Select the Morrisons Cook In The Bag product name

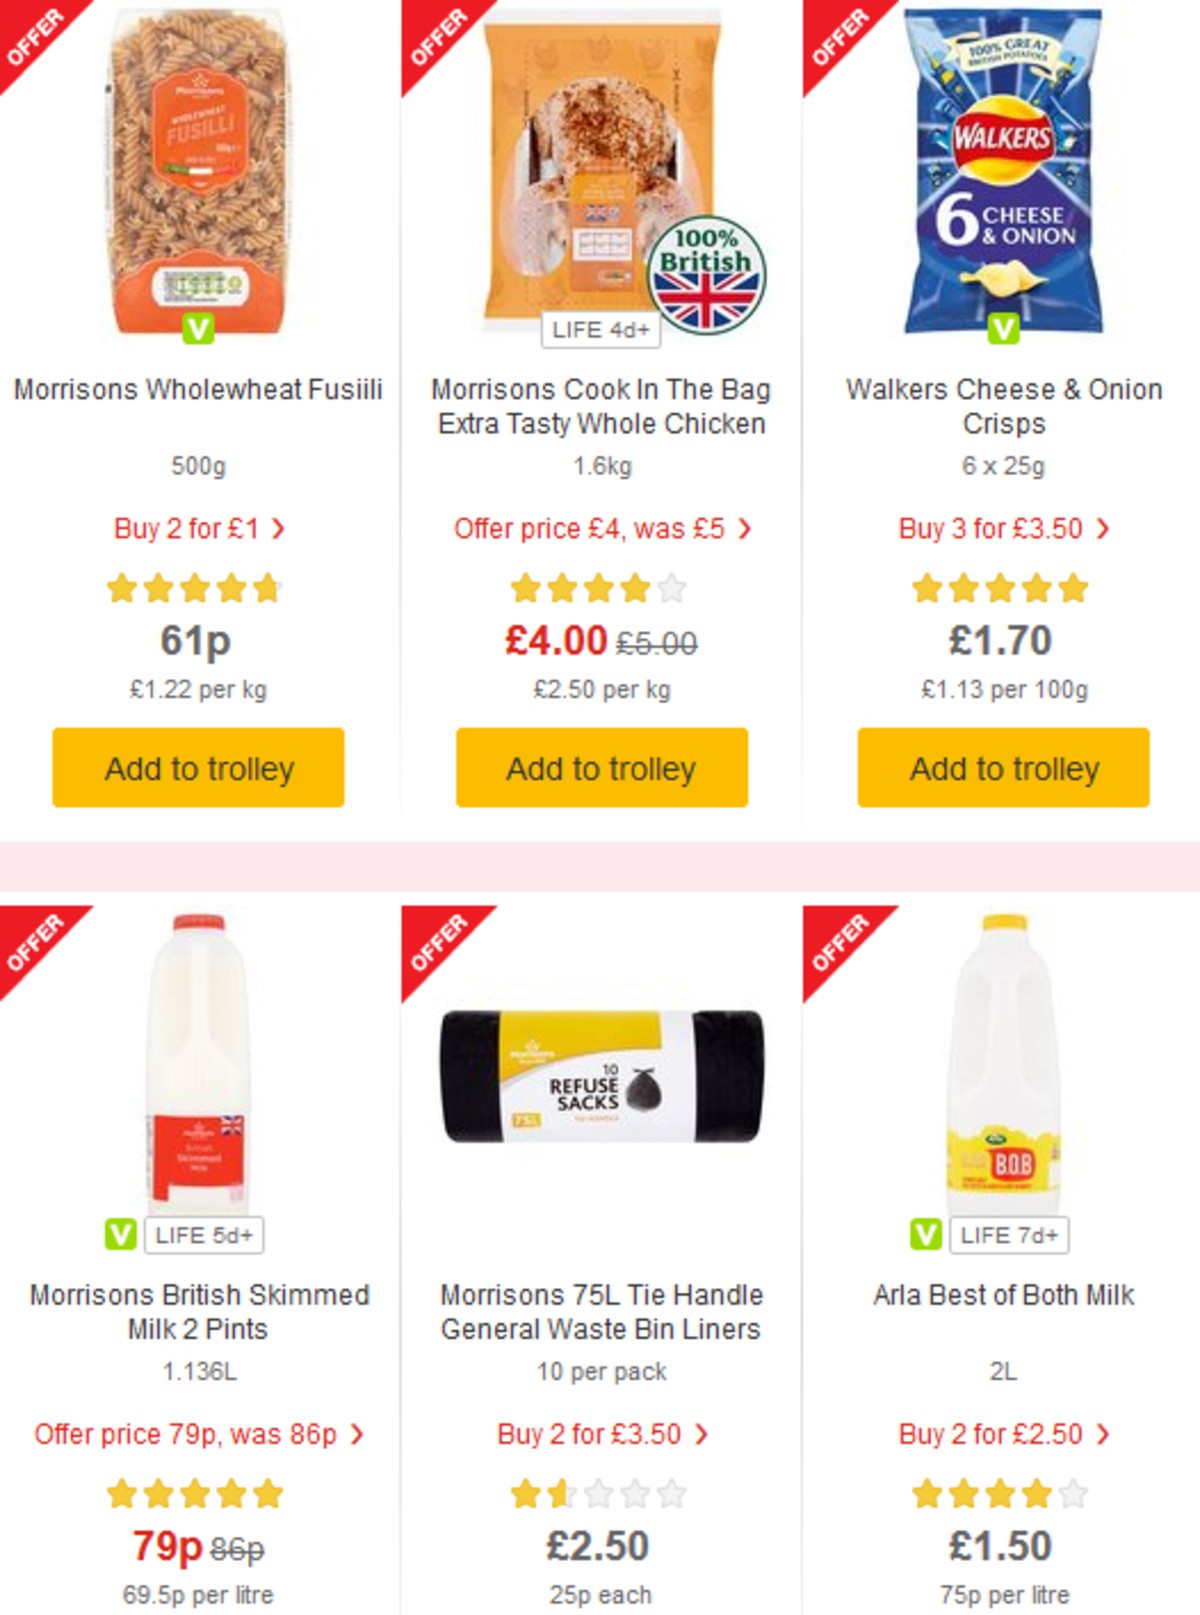[599, 406]
